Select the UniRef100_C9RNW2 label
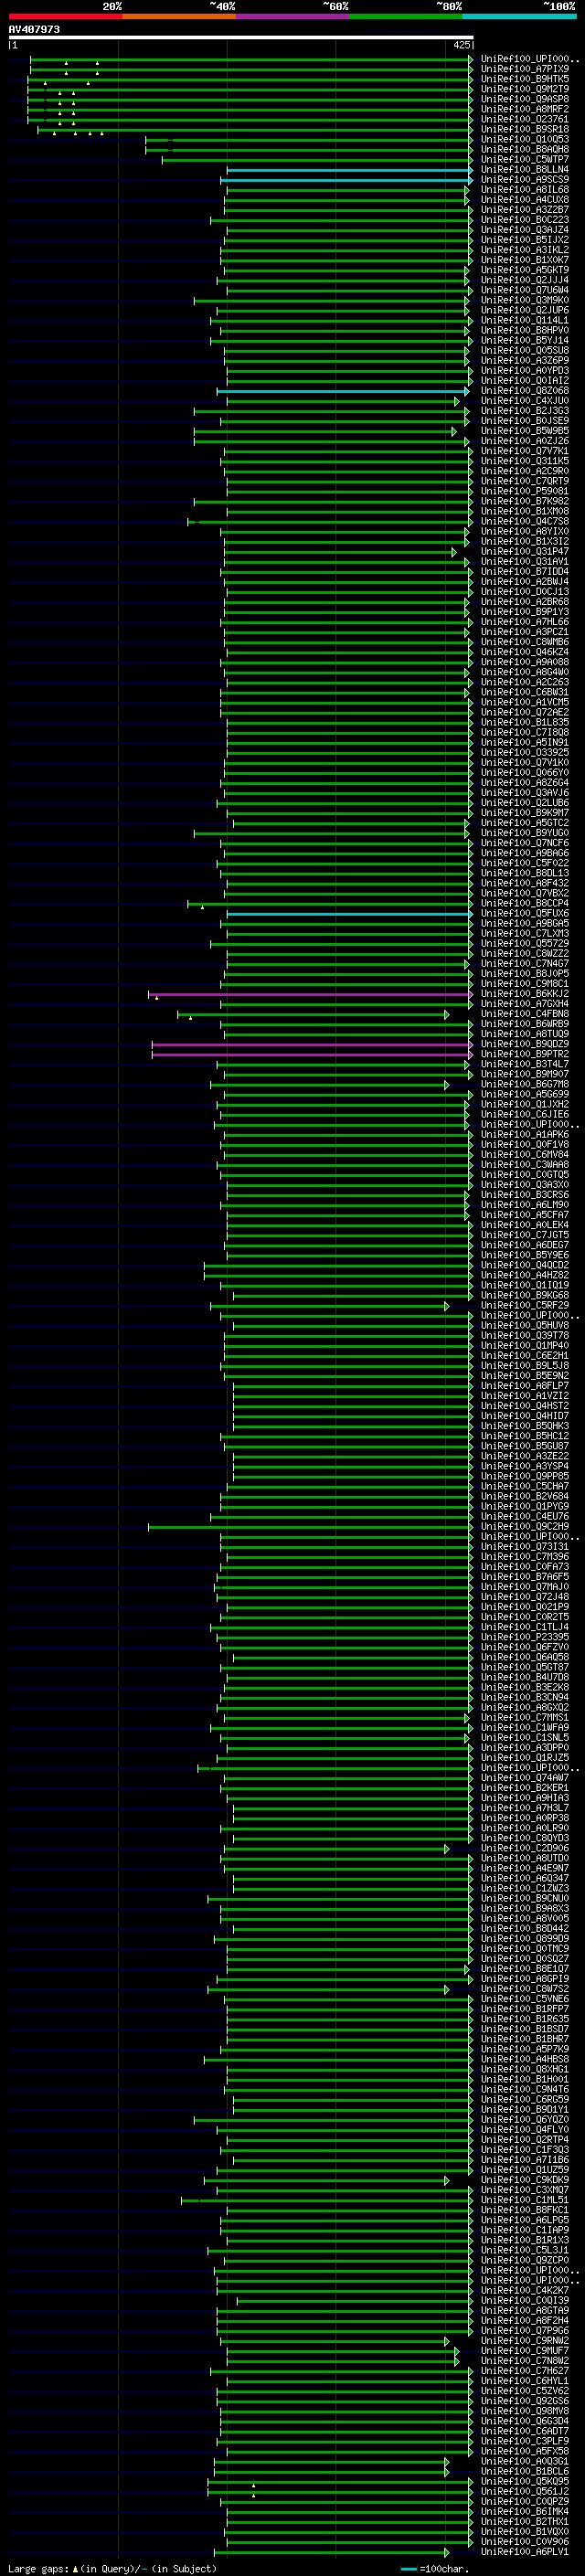Image resolution: width=585 pixels, height=2576 pixels. pos(525,2342)
